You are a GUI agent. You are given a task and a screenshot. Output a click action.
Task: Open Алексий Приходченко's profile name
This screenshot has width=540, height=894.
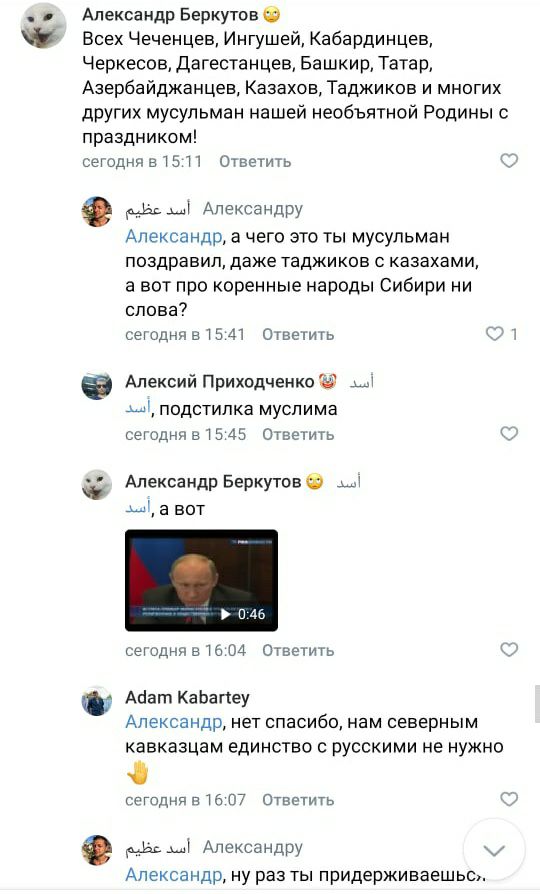point(220,381)
